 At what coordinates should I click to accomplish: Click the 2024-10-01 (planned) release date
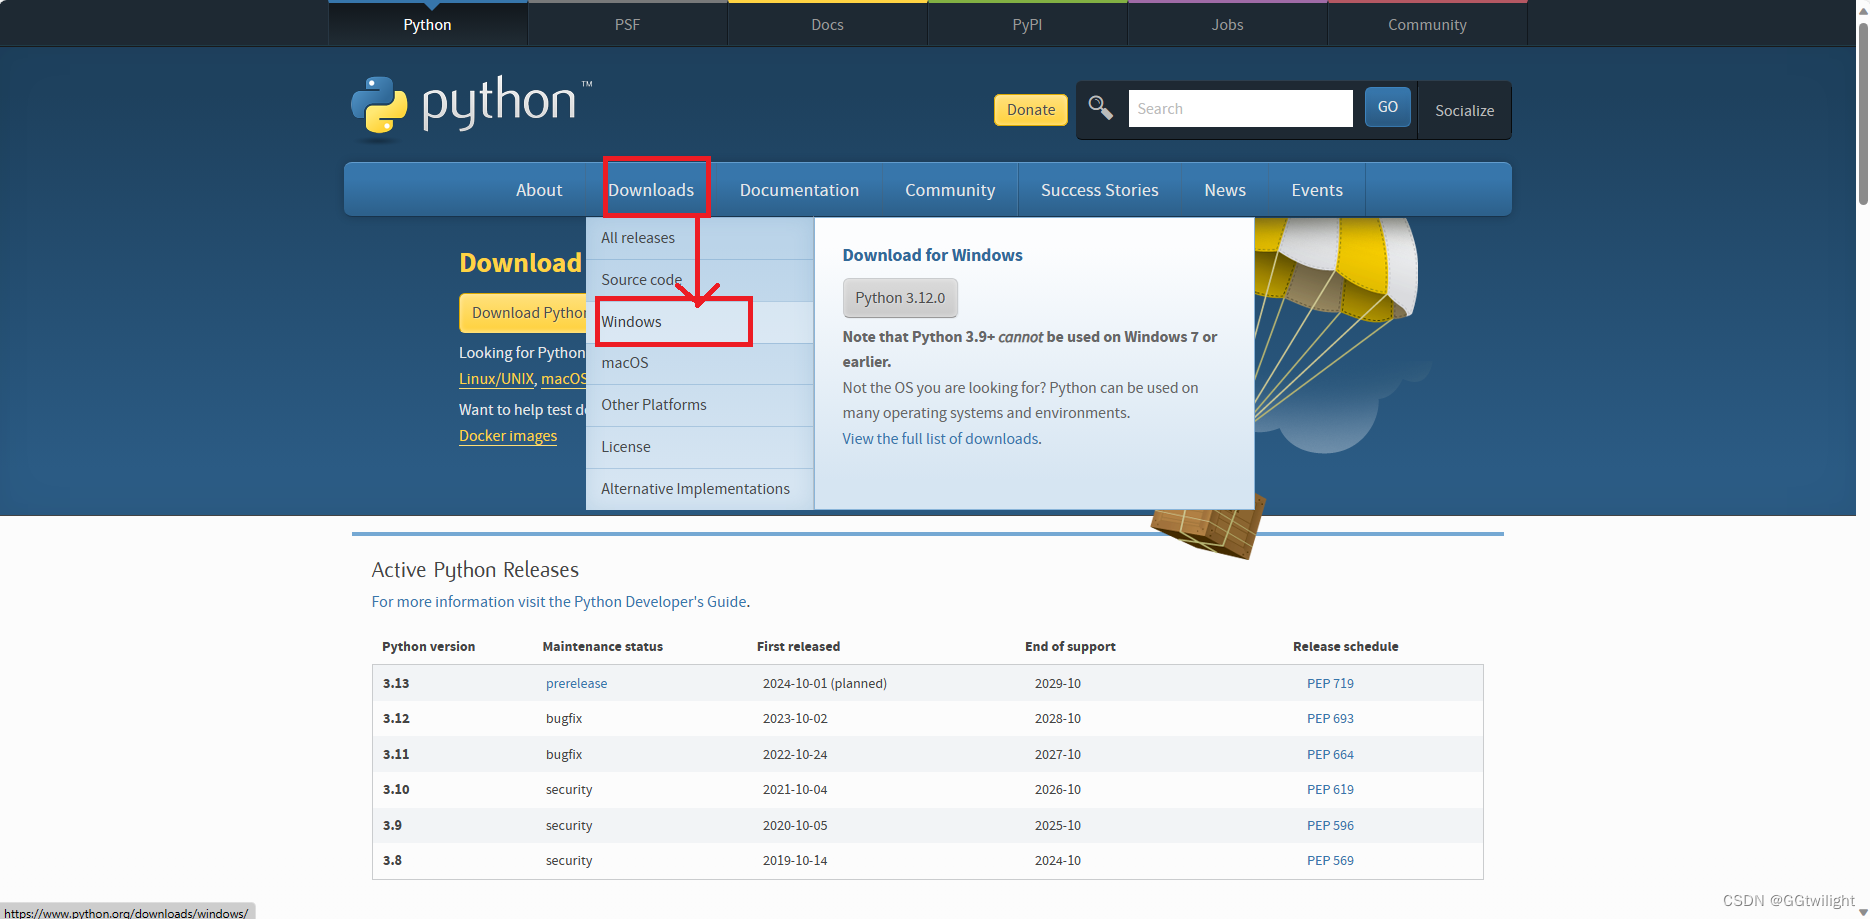(825, 684)
